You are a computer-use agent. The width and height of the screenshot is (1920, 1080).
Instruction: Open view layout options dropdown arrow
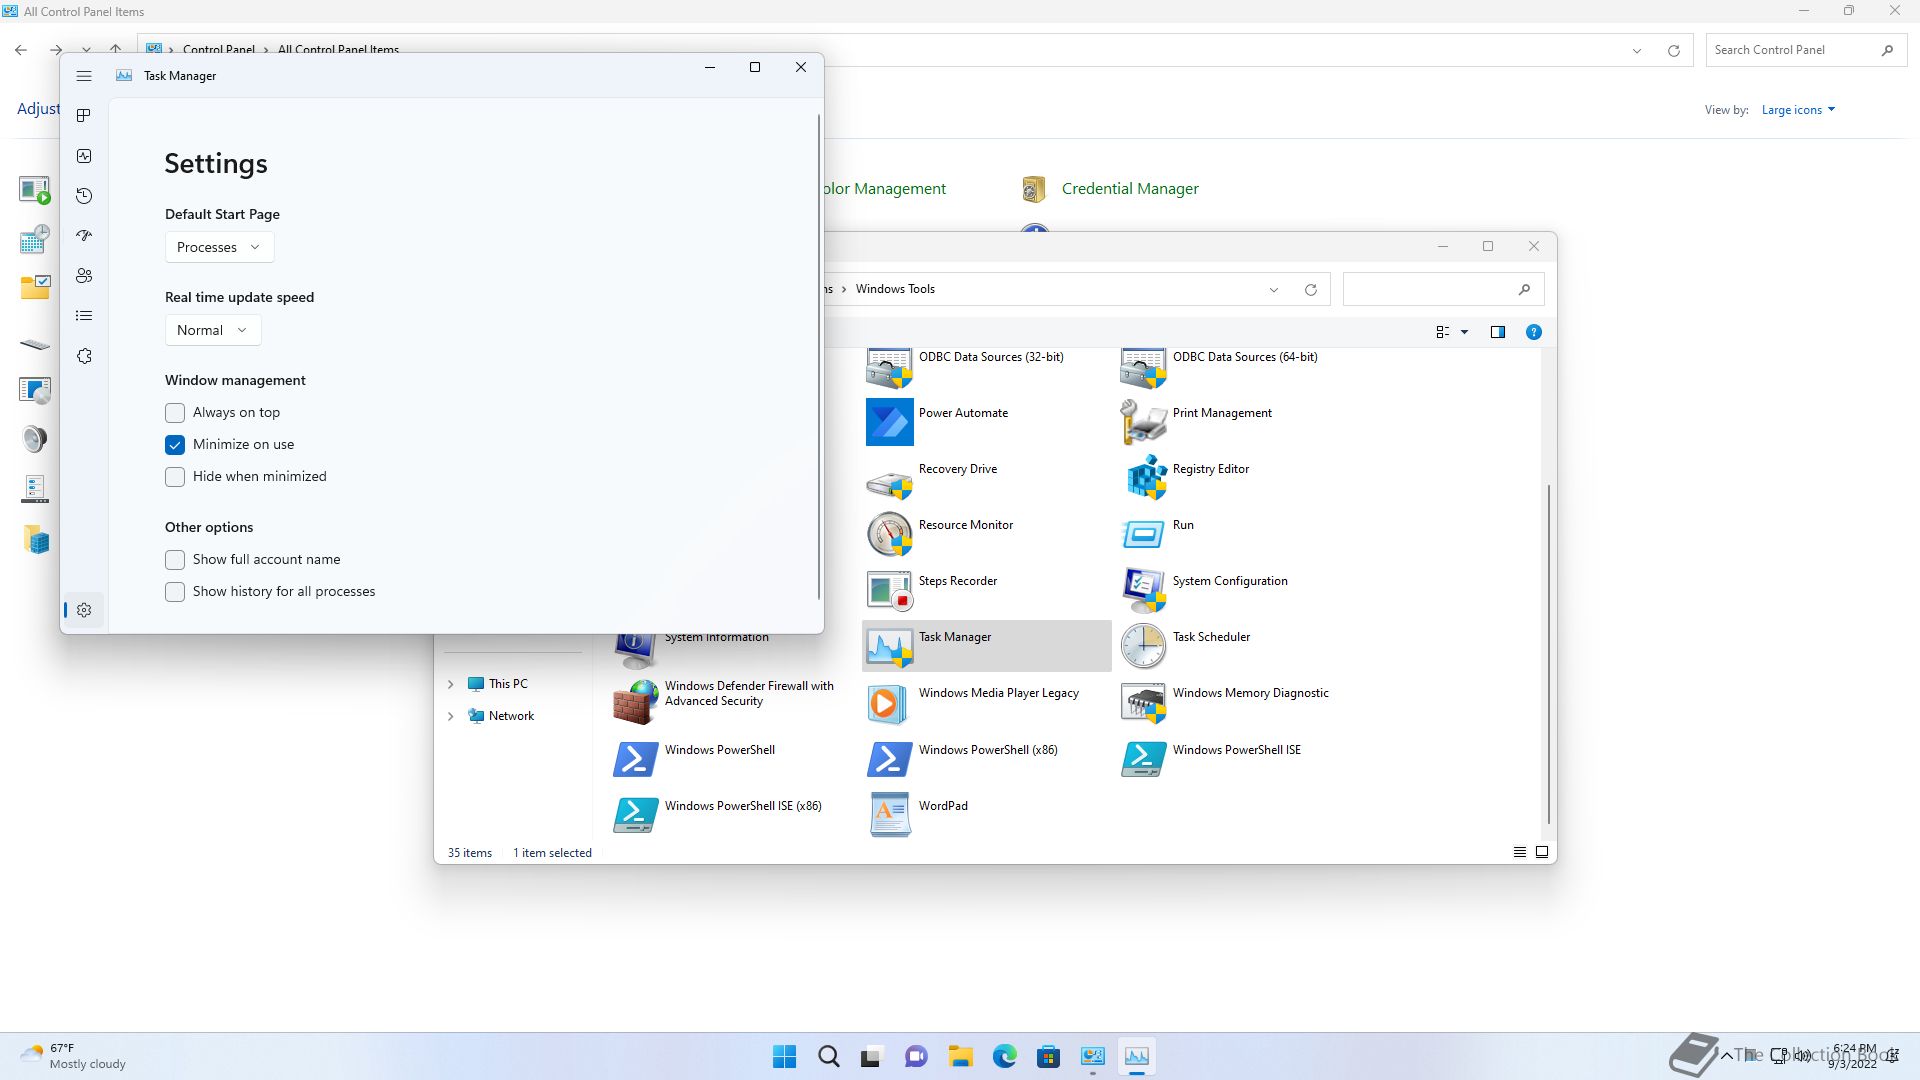coord(1464,332)
